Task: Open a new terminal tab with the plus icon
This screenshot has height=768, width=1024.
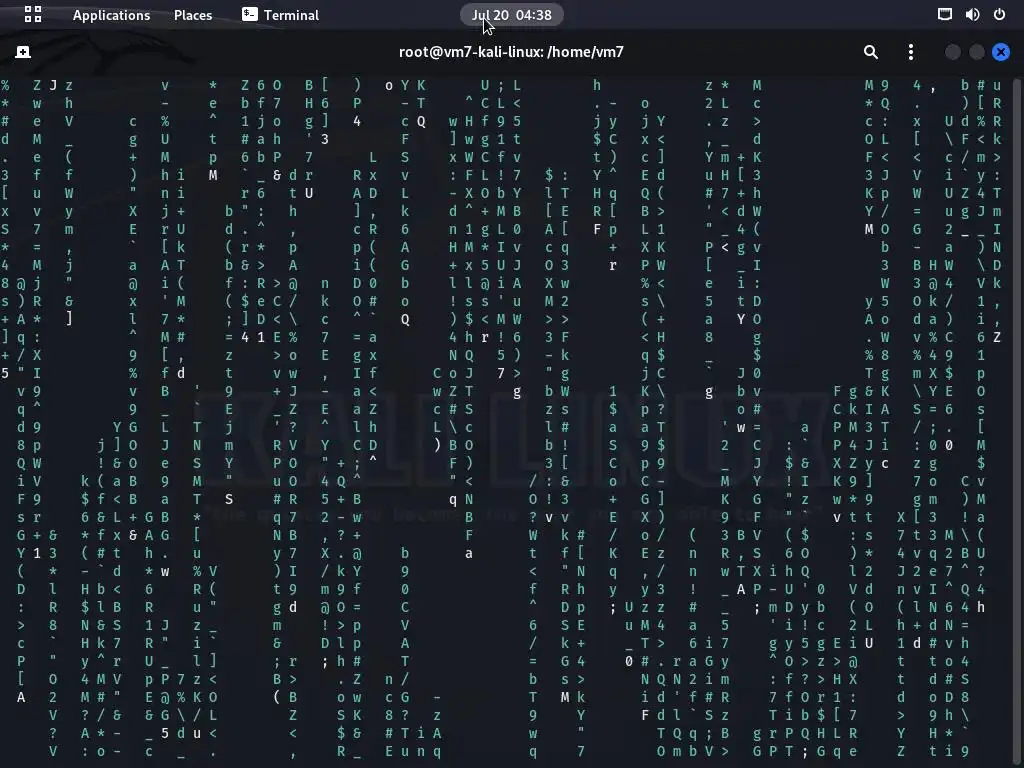Action: 23,52
